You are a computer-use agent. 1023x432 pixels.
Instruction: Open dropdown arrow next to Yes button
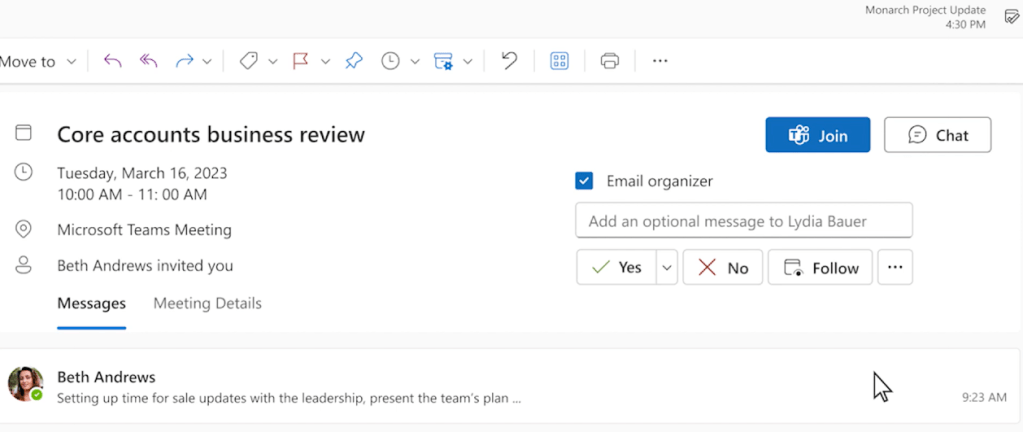point(667,268)
